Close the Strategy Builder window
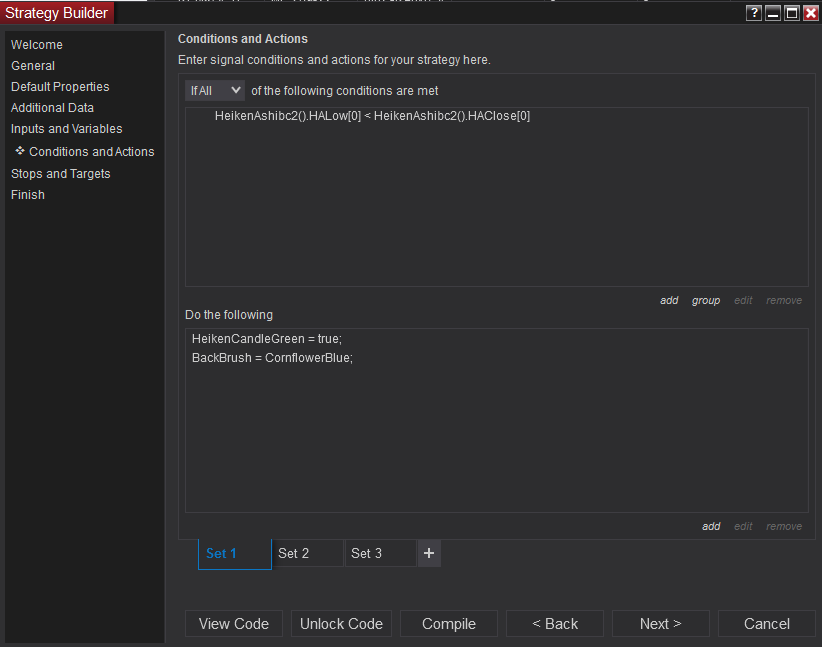The image size is (822, 647). tap(810, 13)
